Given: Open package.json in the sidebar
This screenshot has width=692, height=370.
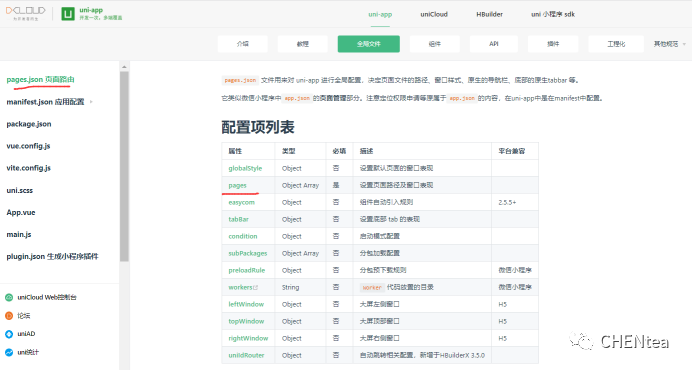Looking at the screenshot, I should point(29,124).
